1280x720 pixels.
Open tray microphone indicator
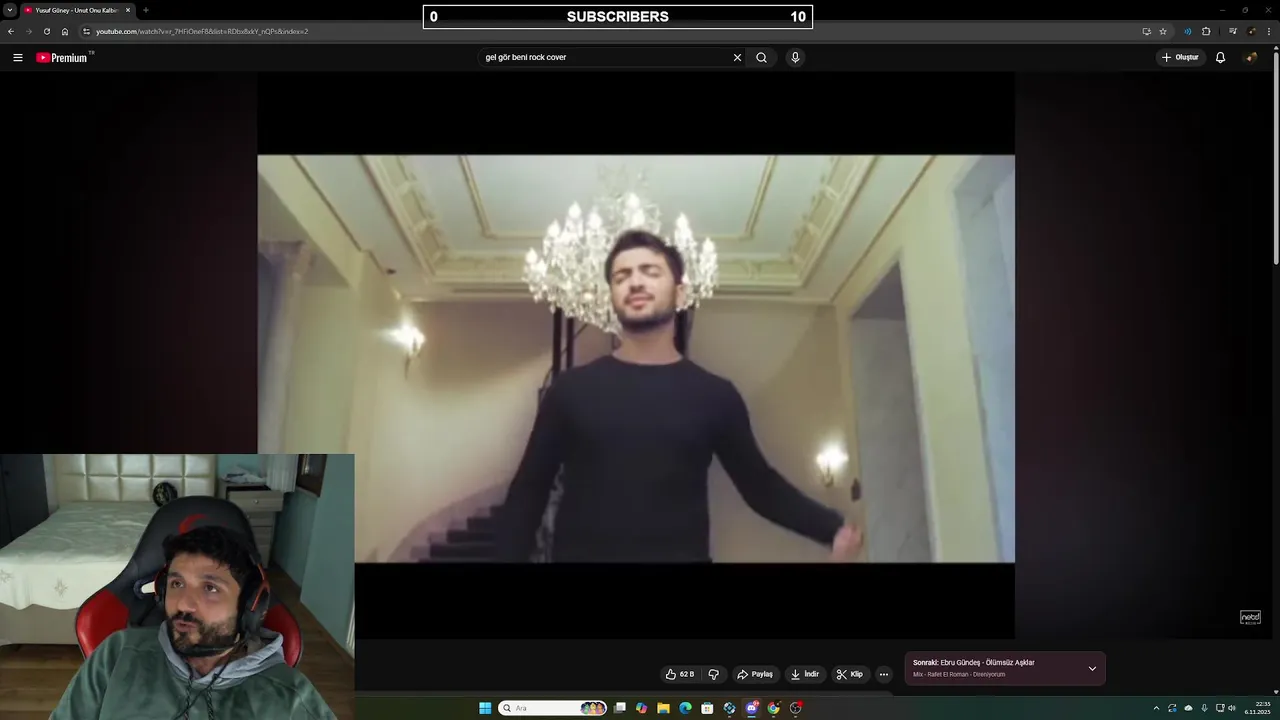click(1204, 708)
